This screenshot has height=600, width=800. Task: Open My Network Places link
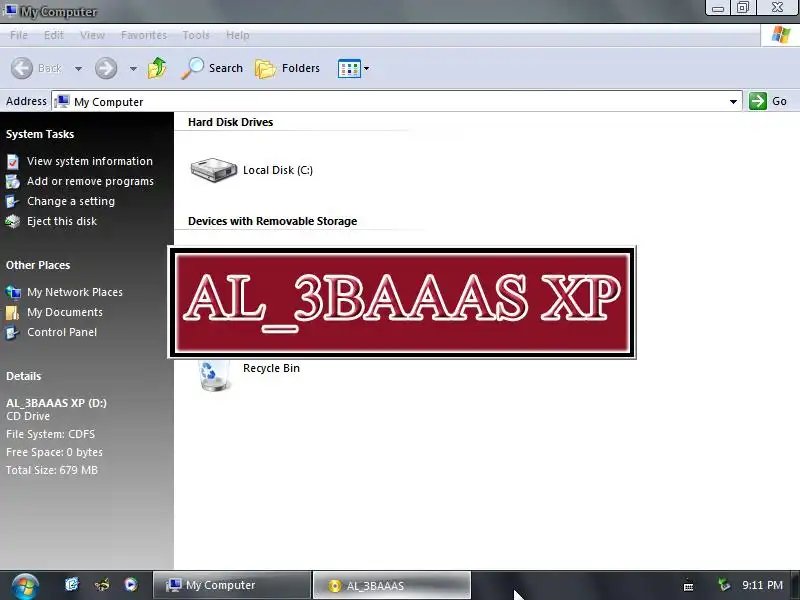click(x=75, y=292)
